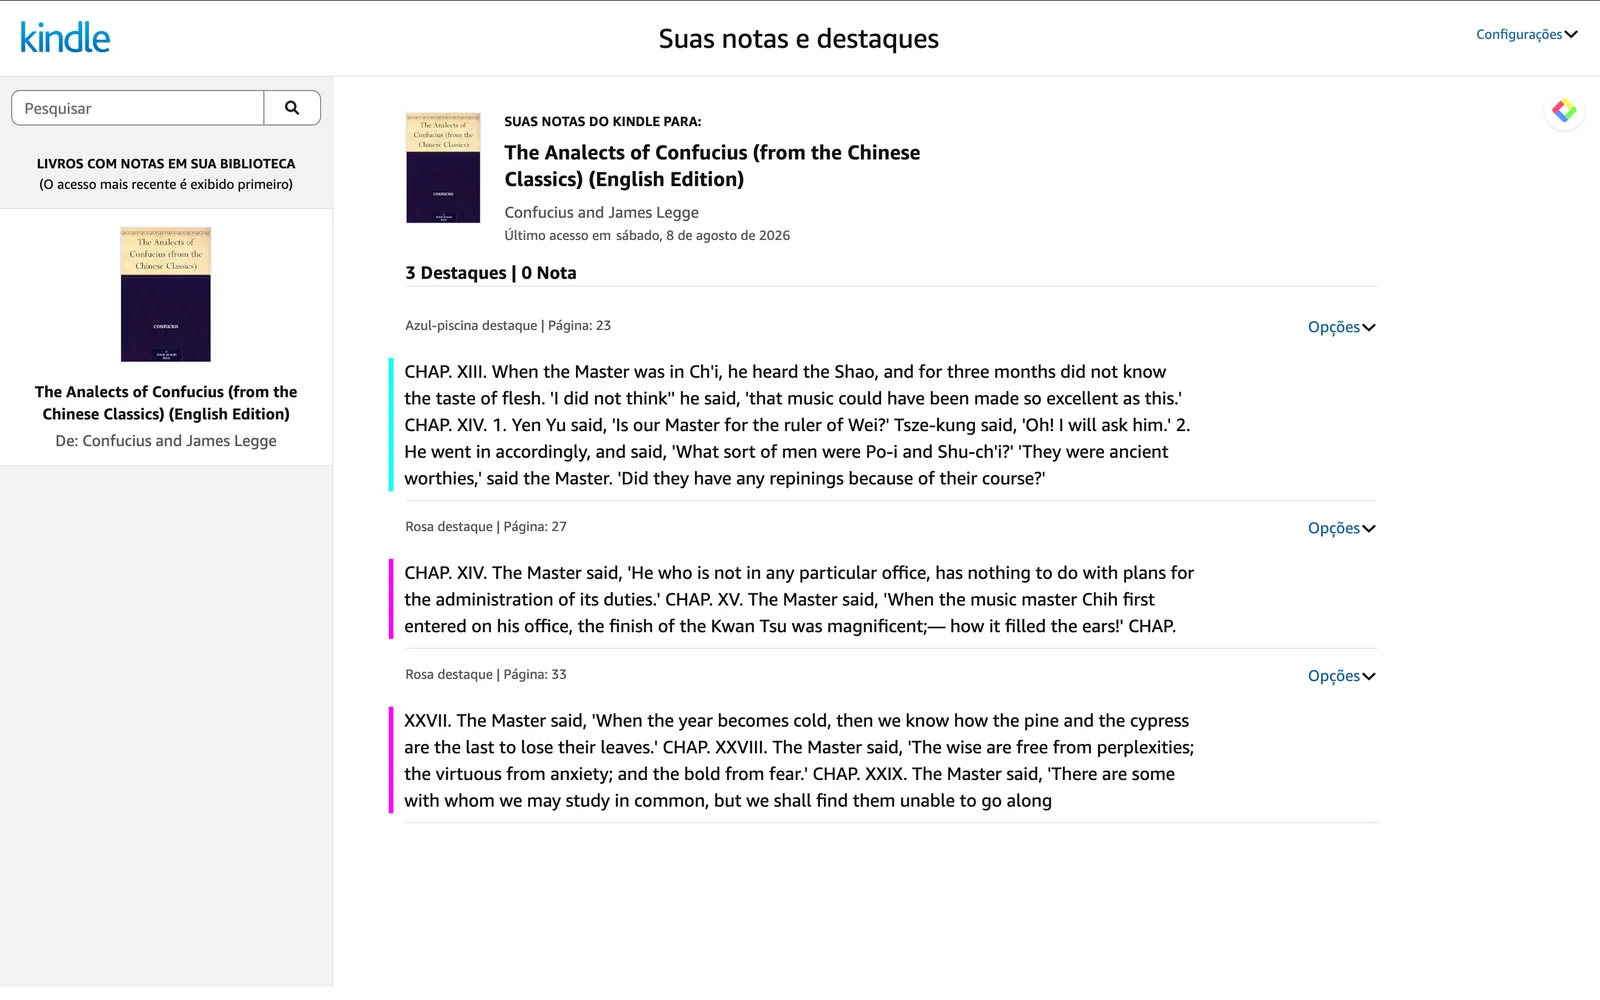The image size is (1600, 1000).
Task: Open the book cover thumbnail in header
Action: click(x=443, y=167)
